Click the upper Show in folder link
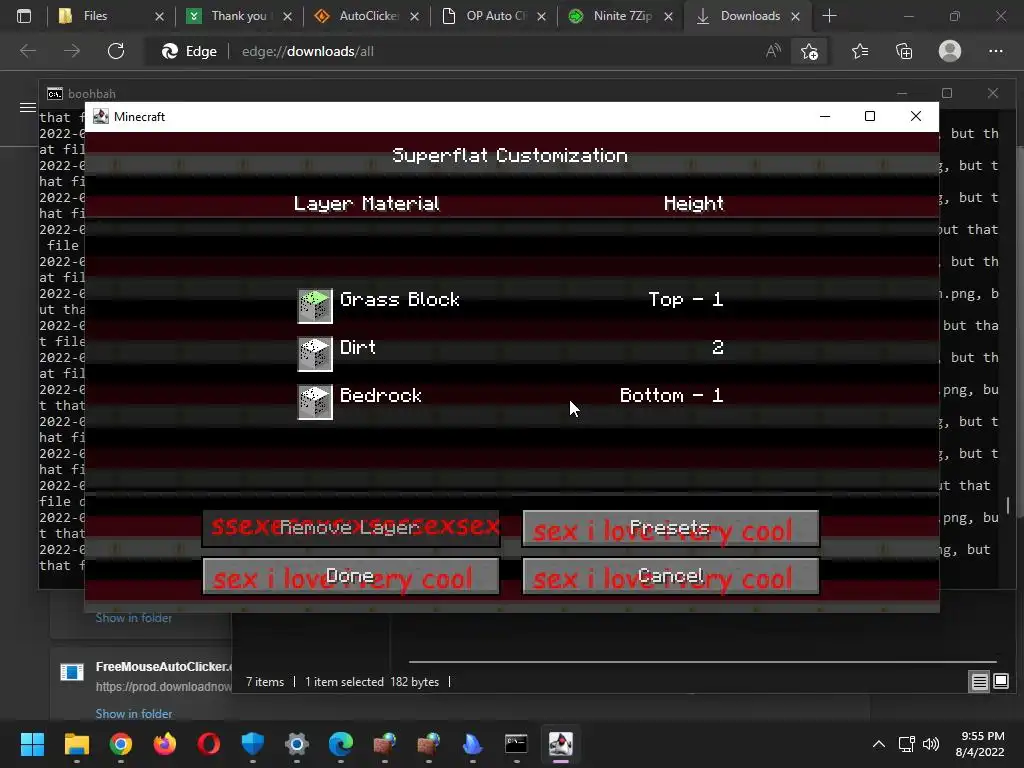 click(134, 618)
